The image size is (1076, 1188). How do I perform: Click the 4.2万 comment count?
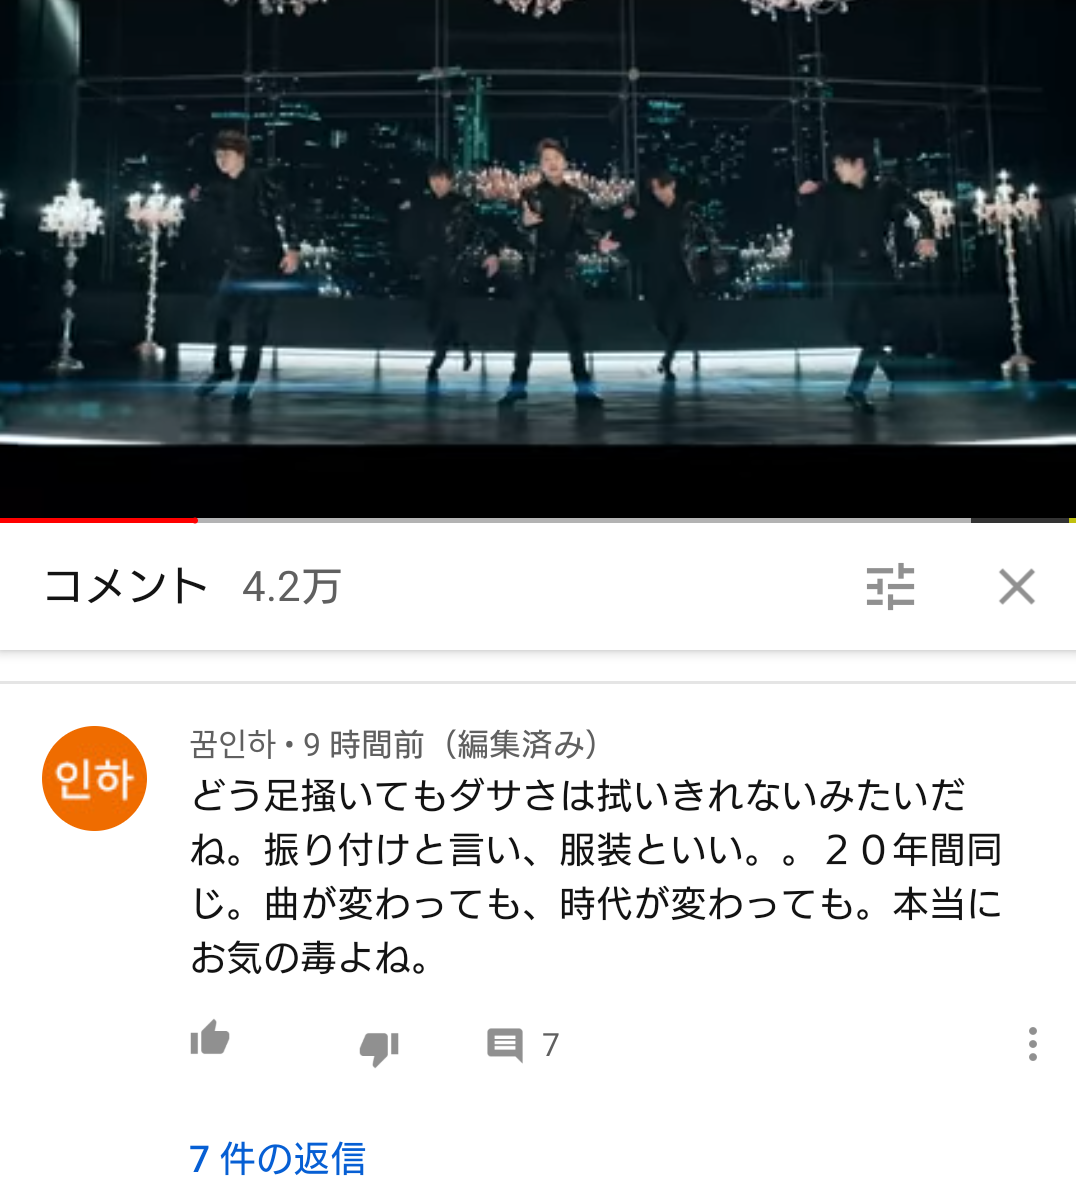coord(292,587)
